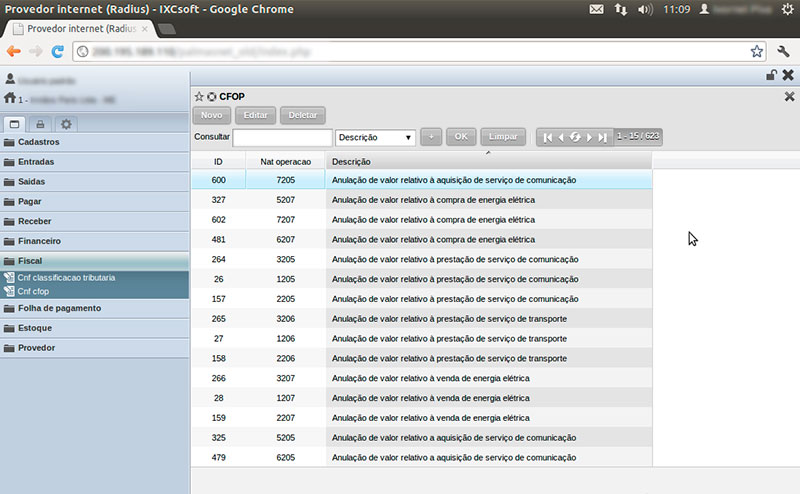Click Nat operacao value 3205
The width and height of the screenshot is (800, 494).
(x=286, y=259)
